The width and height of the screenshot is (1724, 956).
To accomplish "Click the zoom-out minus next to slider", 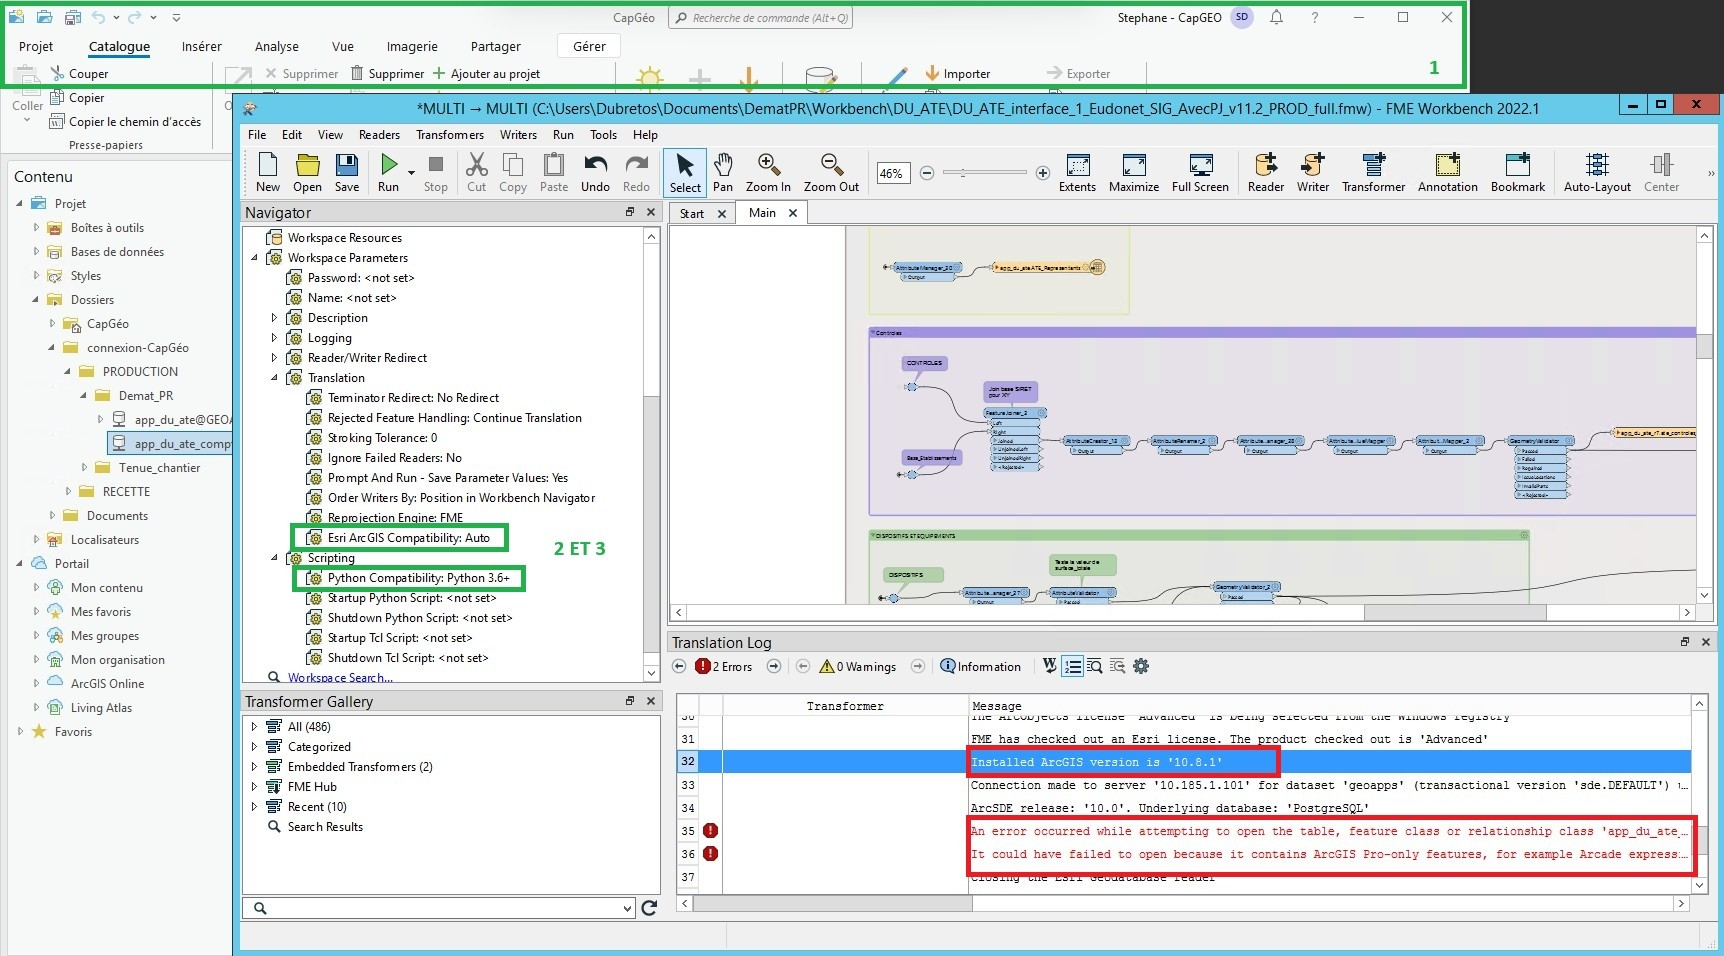I will (x=927, y=173).
